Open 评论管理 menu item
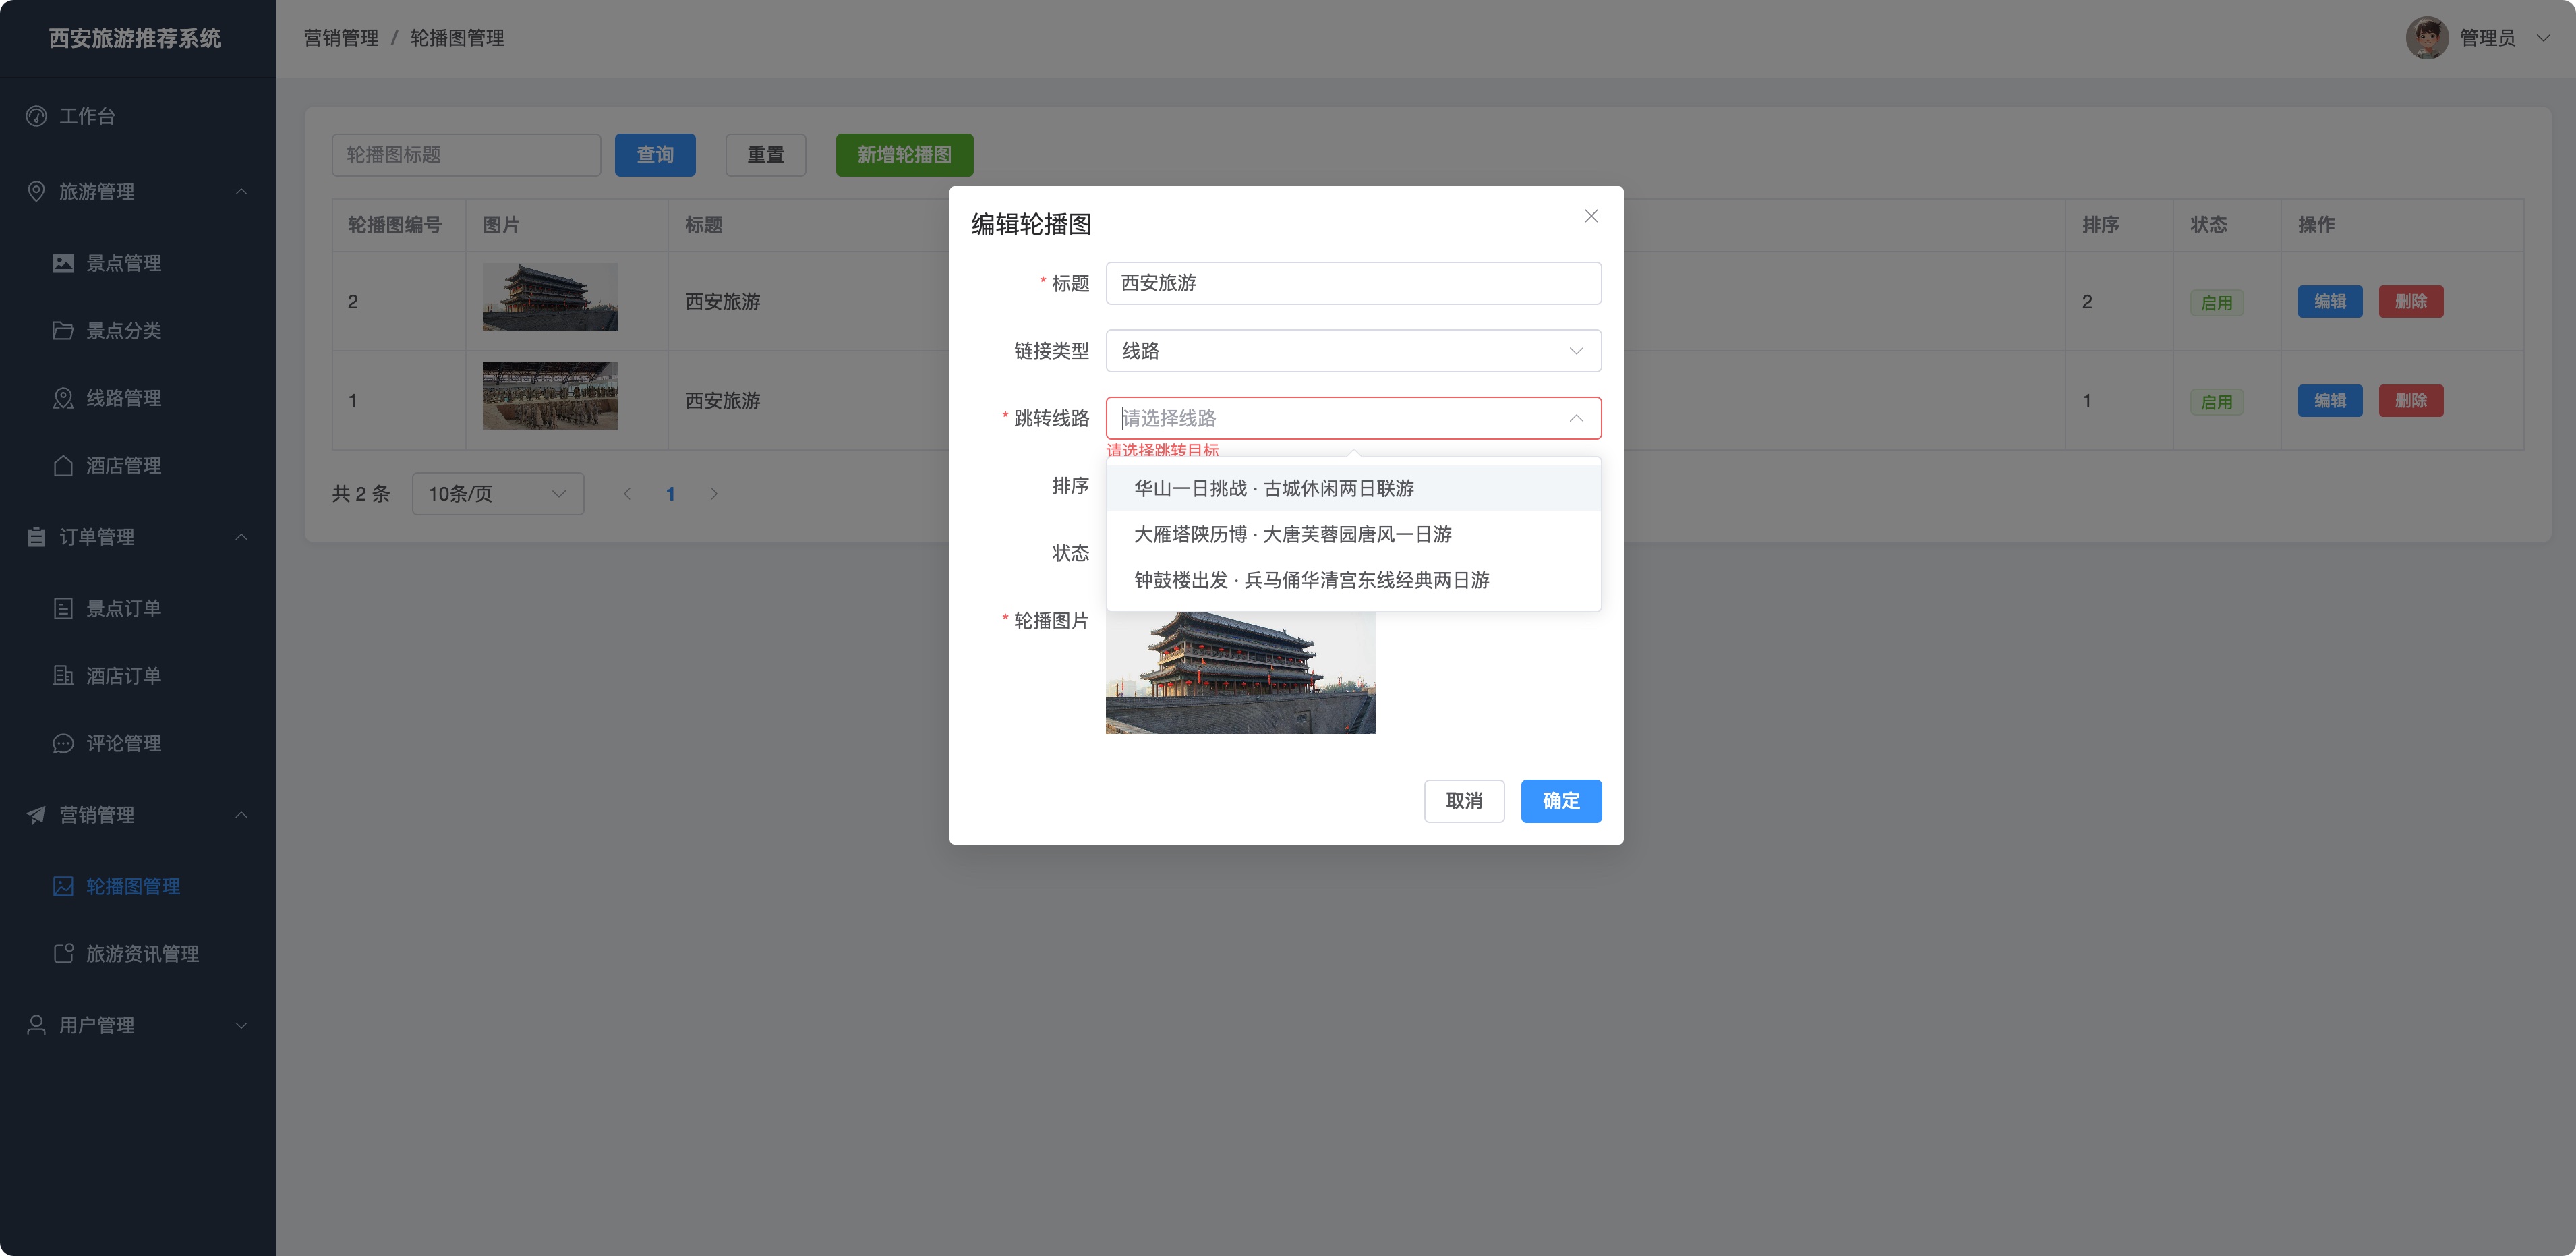The width and height of the screenshot is (2576, 1256). coord(138,743)
